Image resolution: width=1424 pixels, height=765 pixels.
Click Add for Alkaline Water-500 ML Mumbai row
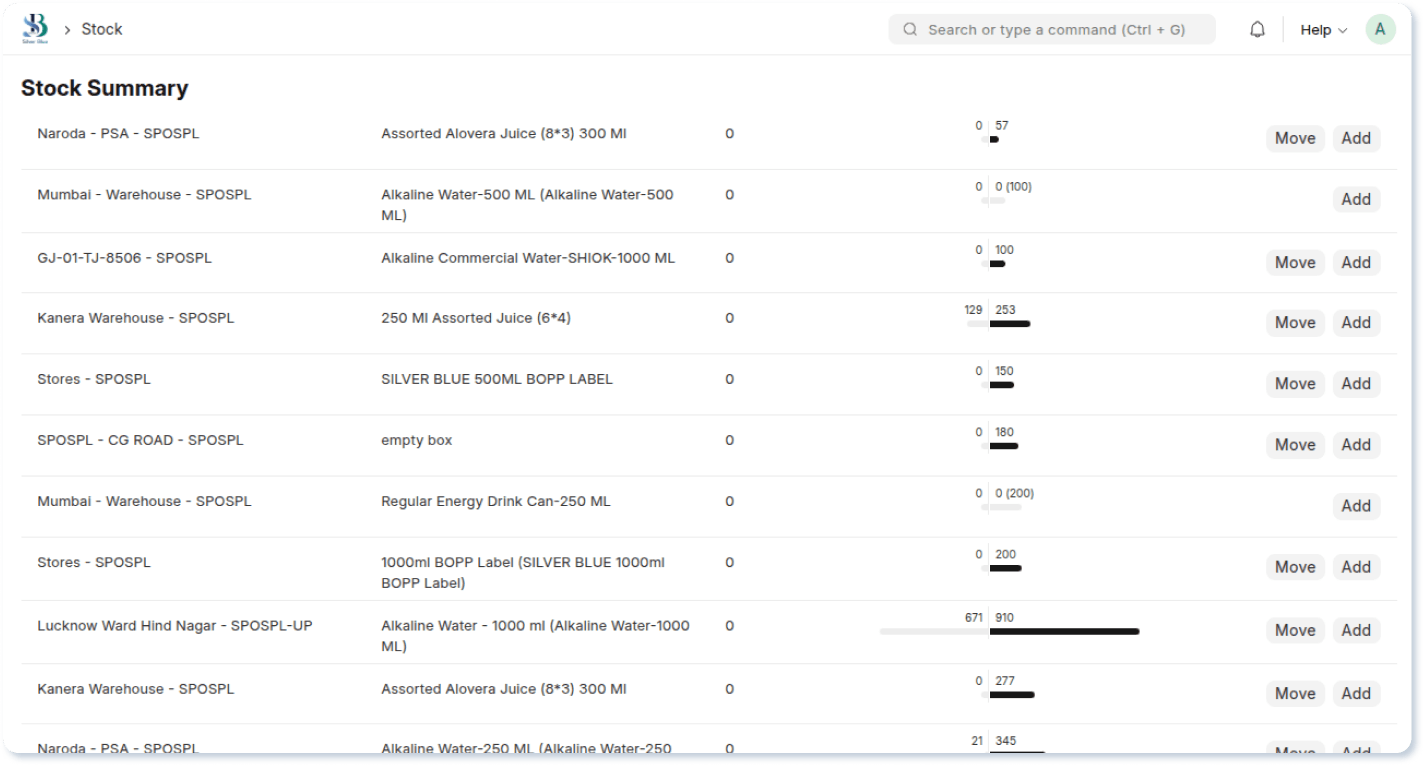[1355, 199]
